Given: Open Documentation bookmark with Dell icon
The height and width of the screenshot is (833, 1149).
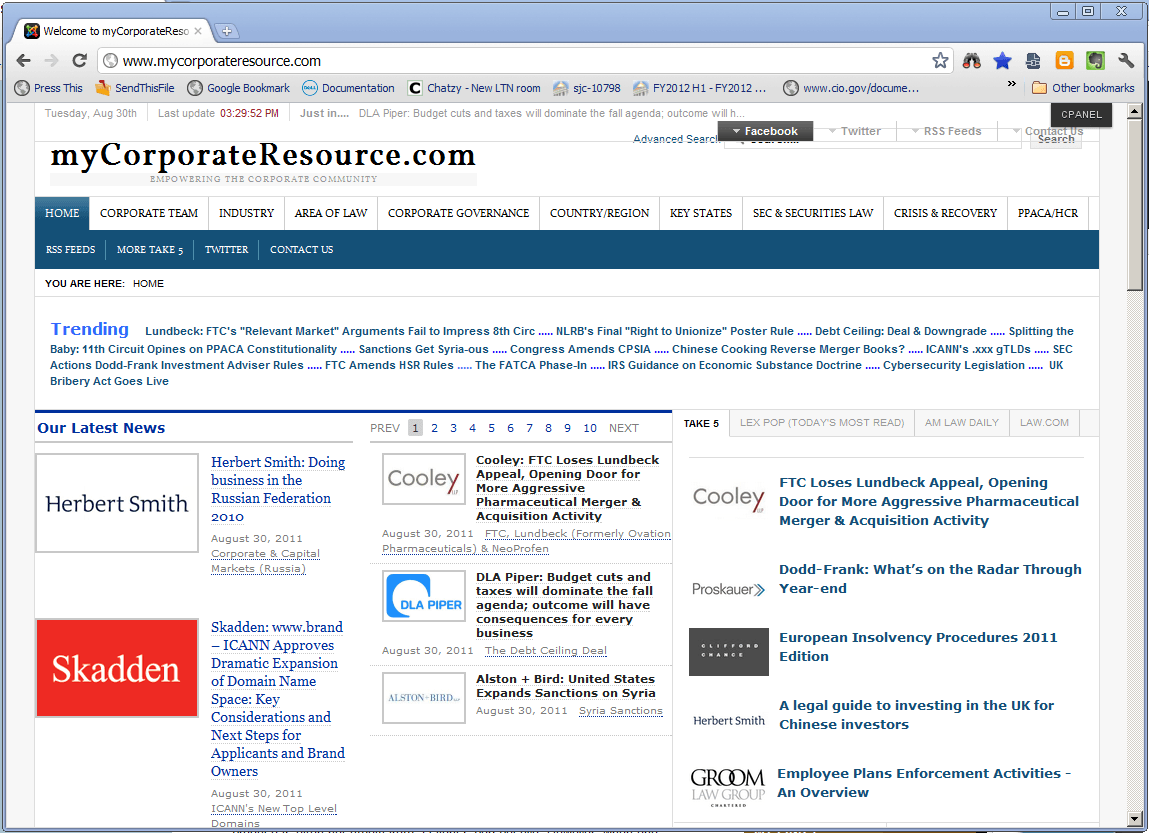Looking at the screenshot, I should point(349,88).
